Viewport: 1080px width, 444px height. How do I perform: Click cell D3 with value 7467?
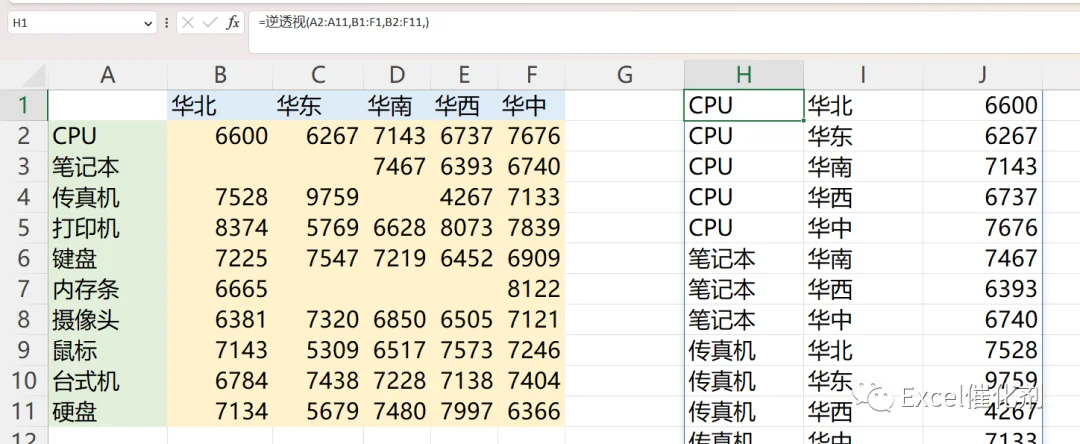(397, 167)
